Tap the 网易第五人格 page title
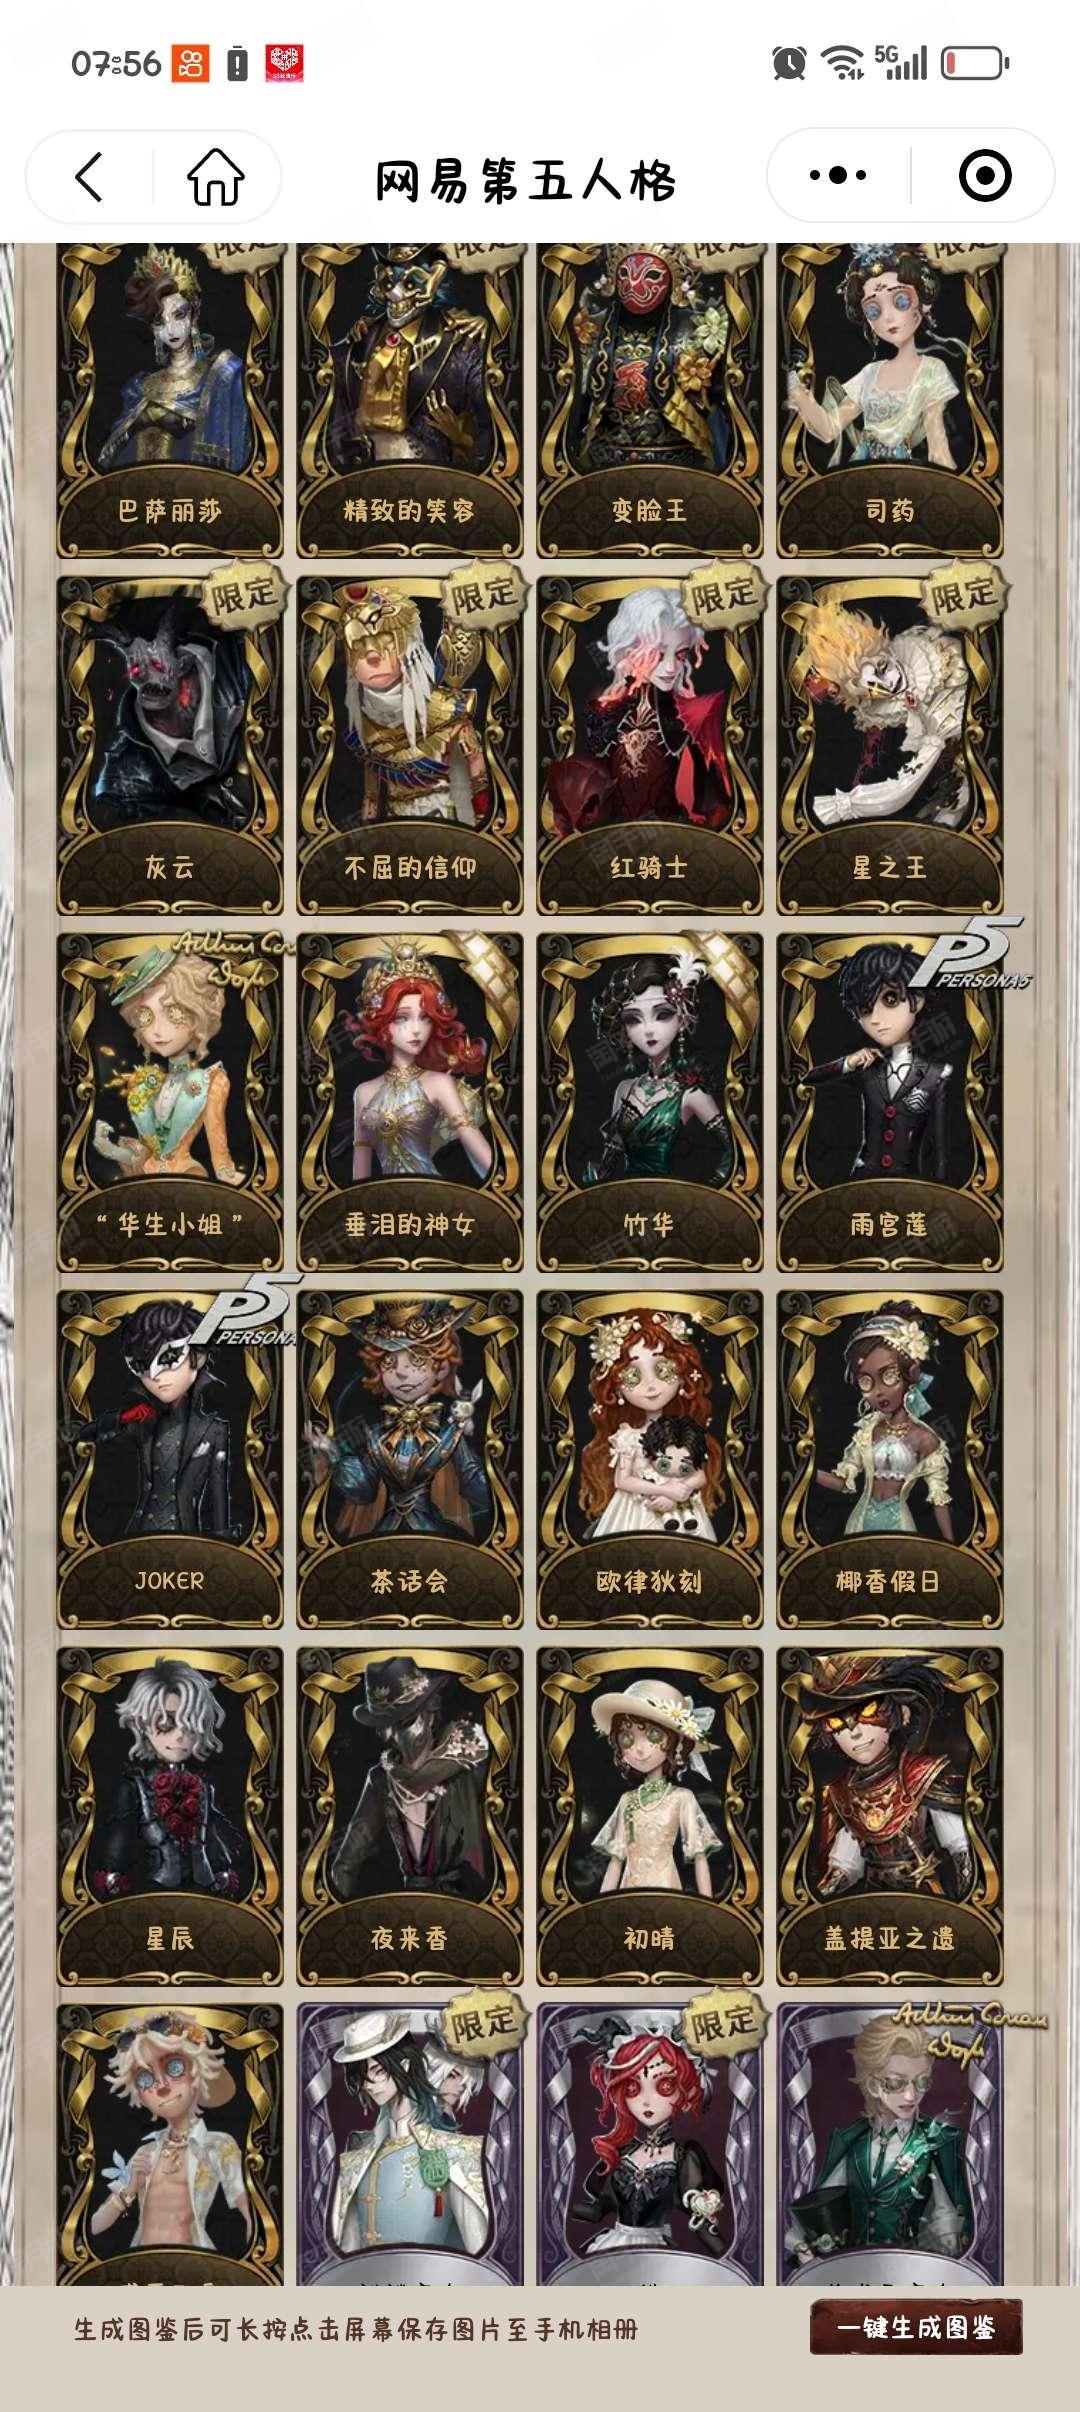The image size is (1080, 2412). click(x=525, y=180)
